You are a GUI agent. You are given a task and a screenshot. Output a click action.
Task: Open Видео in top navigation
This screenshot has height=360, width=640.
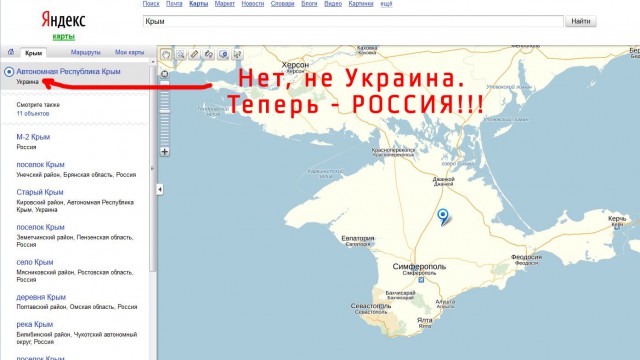pos(333,4)
